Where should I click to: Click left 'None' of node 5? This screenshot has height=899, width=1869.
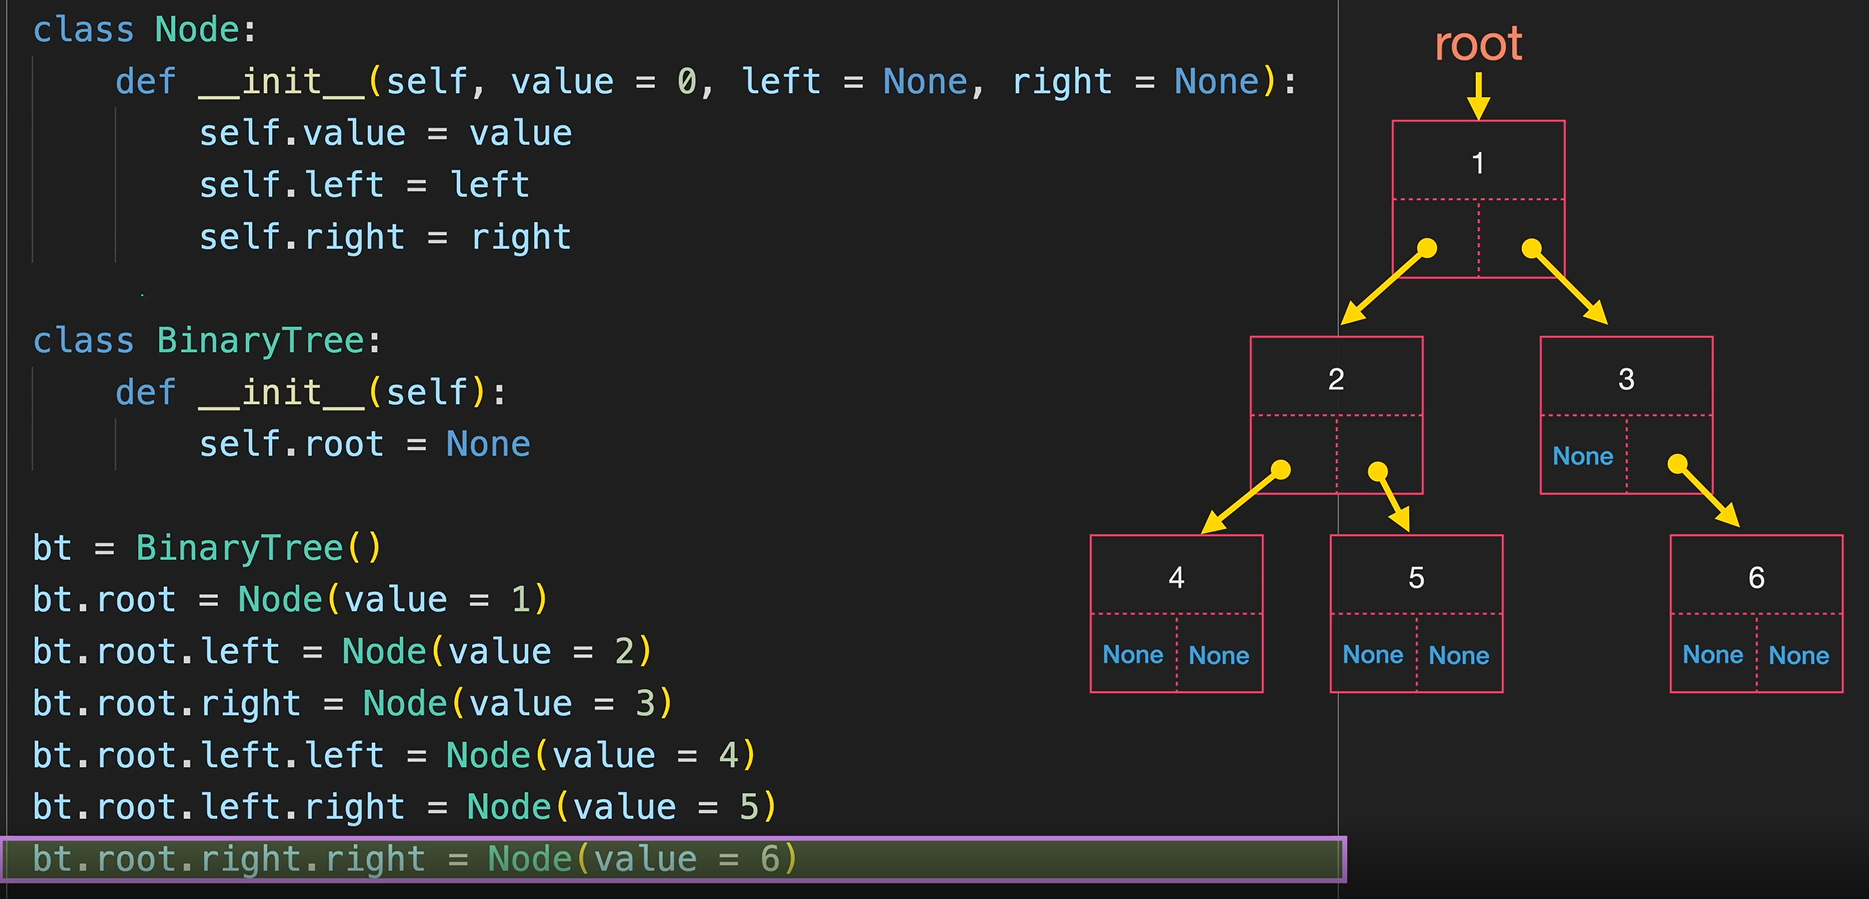tap(1373, 655)
